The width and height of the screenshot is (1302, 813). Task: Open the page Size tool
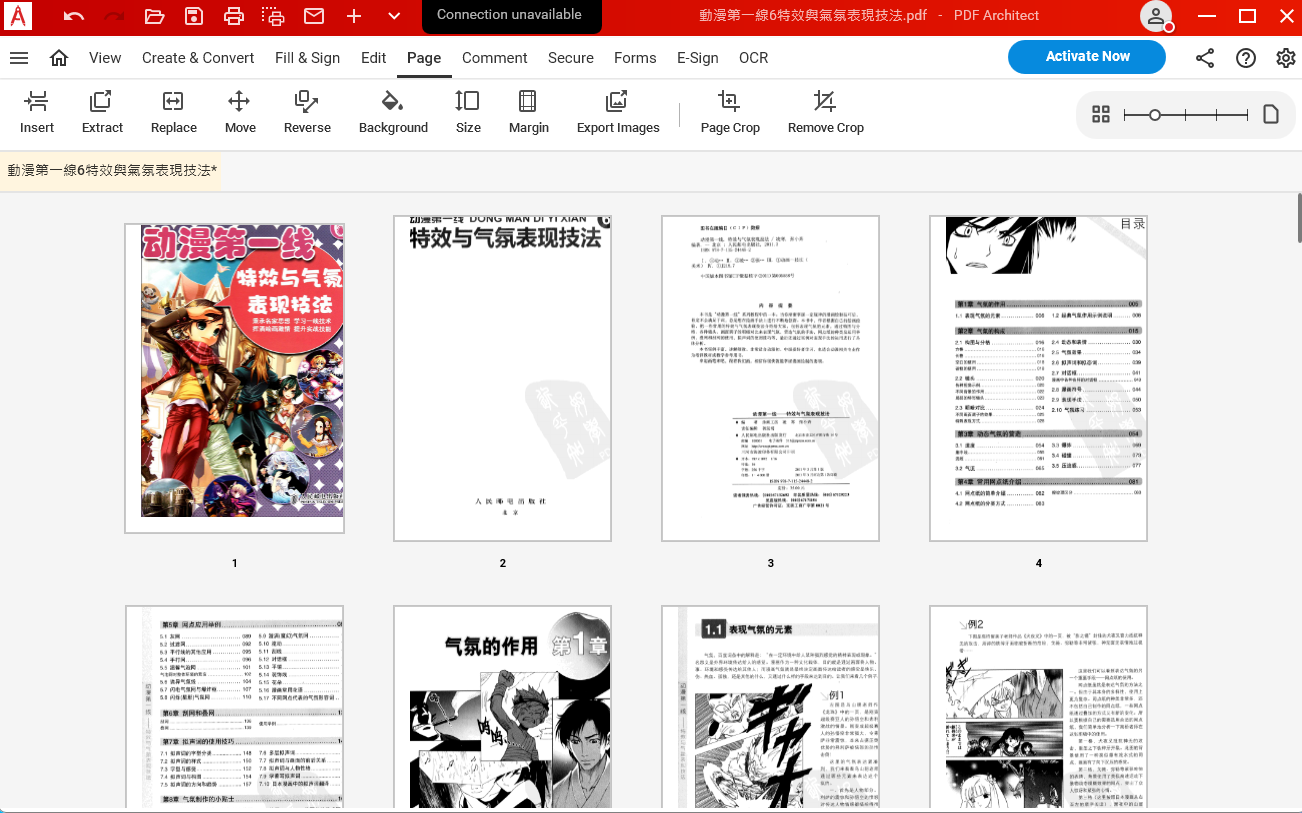point(468,112)
